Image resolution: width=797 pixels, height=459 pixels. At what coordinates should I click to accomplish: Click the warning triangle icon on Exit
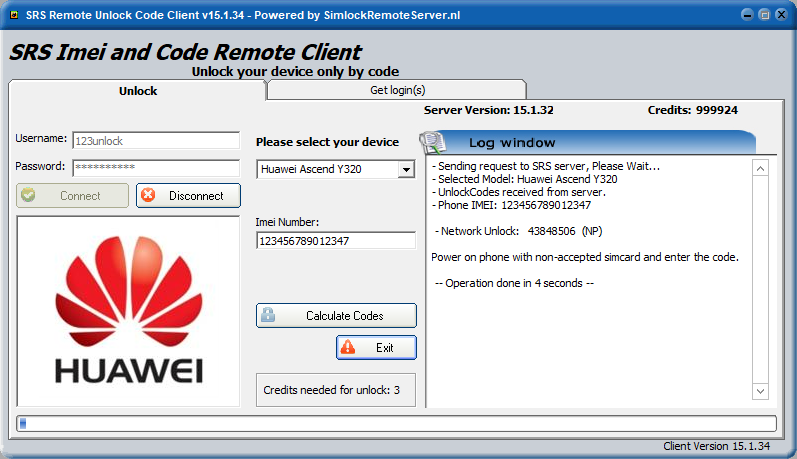tap(348, 348)
